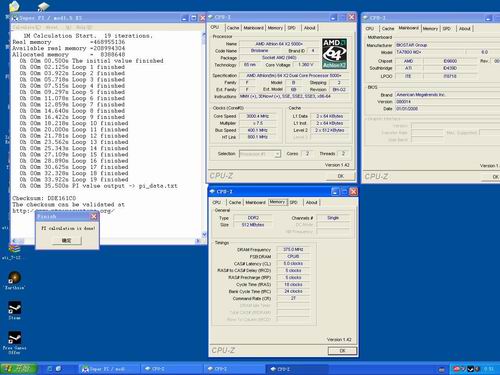The image size is (500, 375).
Task: Click the Memory-tab CPU-Z window title icon
Action: pyautogui.click(x=212, y=192)
